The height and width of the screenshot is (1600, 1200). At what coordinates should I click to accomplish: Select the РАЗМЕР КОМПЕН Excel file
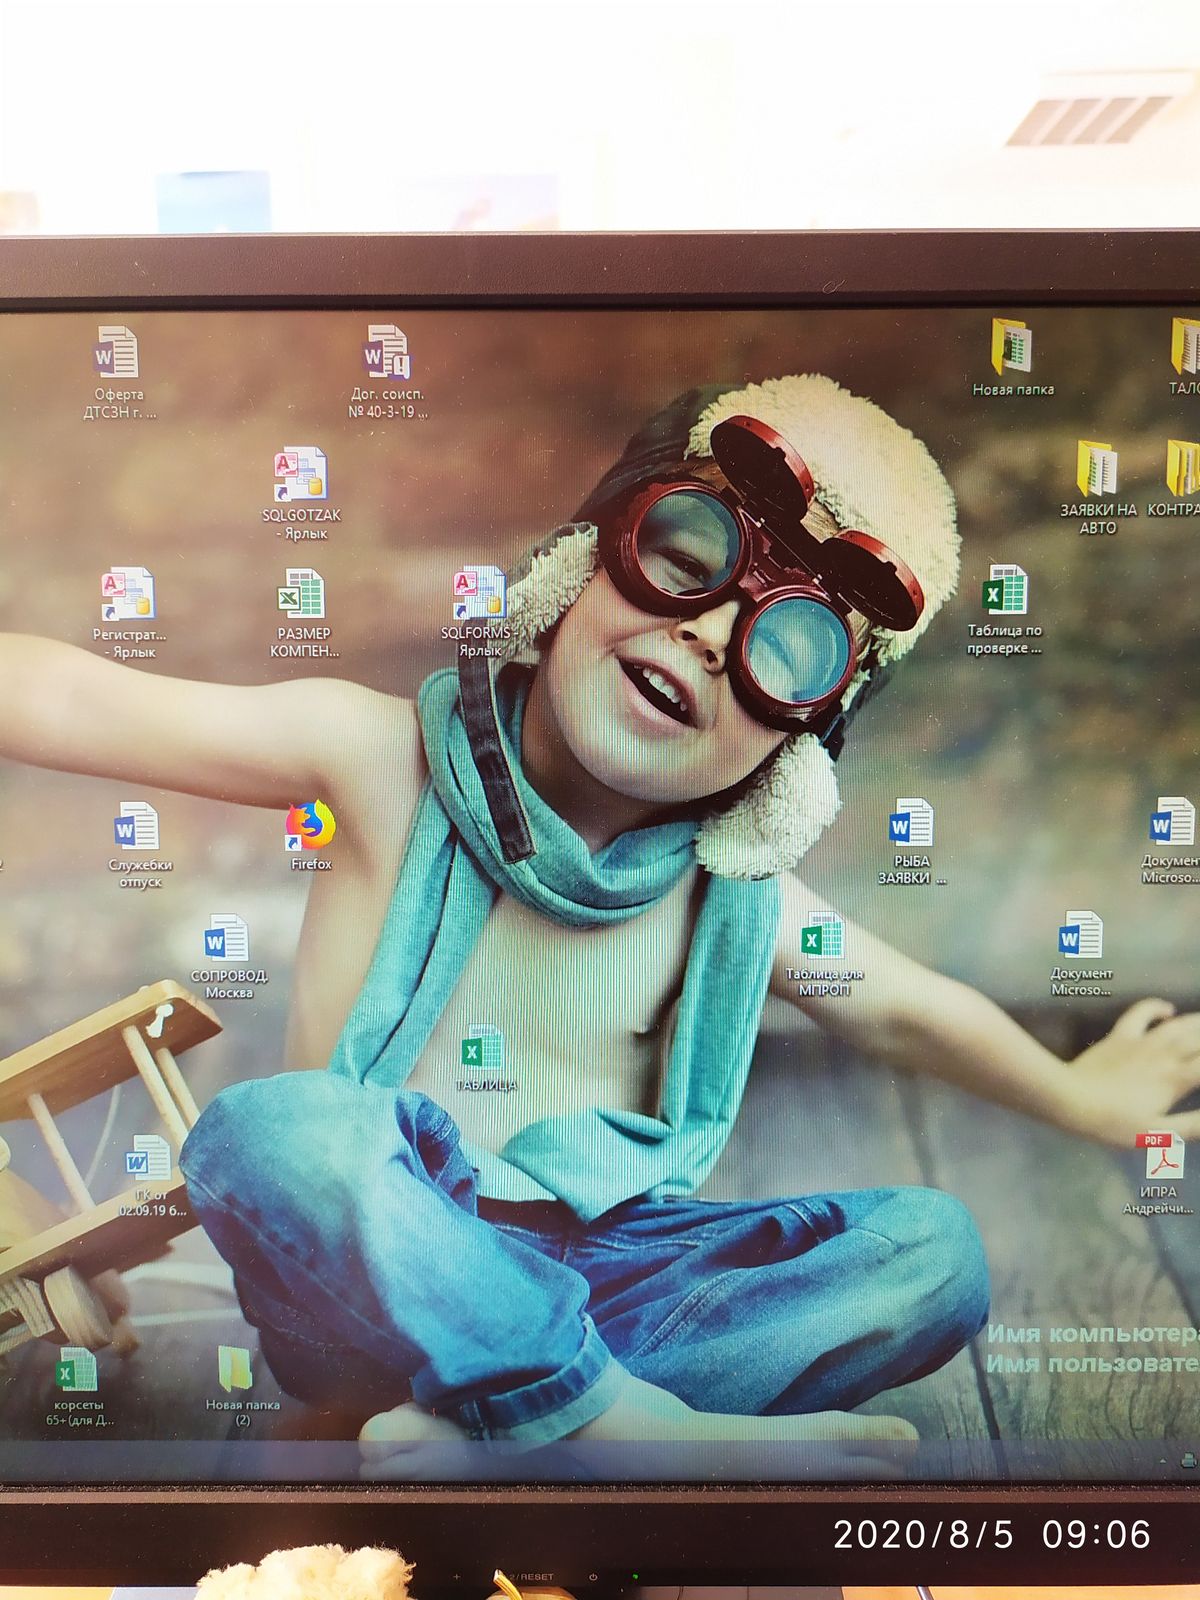(304, 613)
